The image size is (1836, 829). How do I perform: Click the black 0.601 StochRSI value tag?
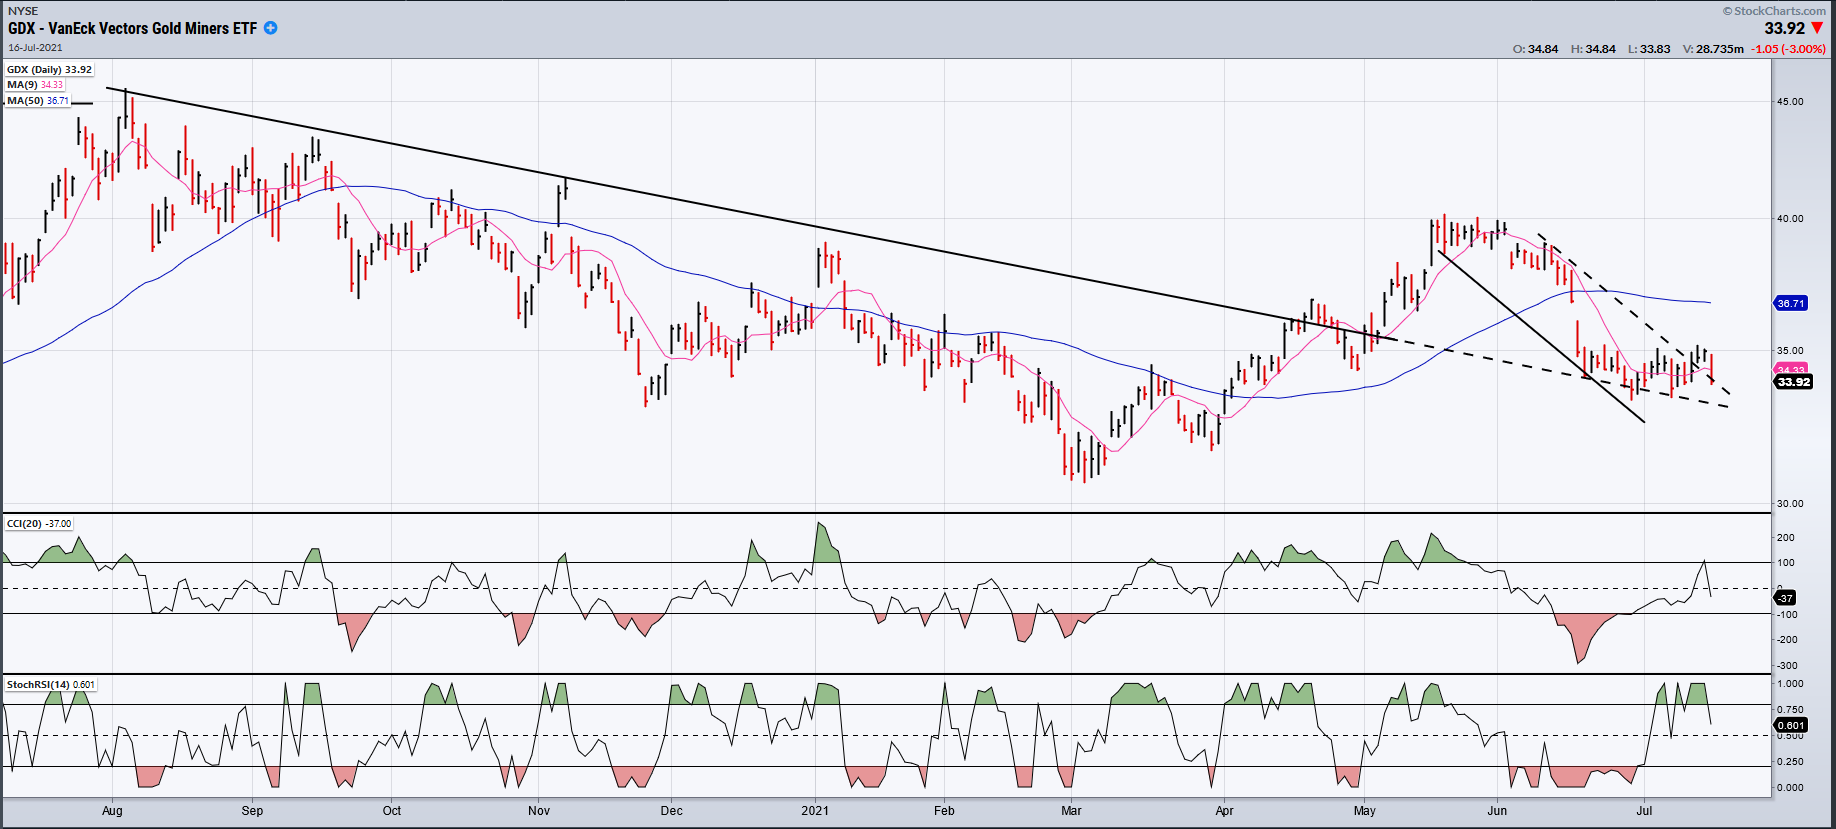click(1790, 725)
